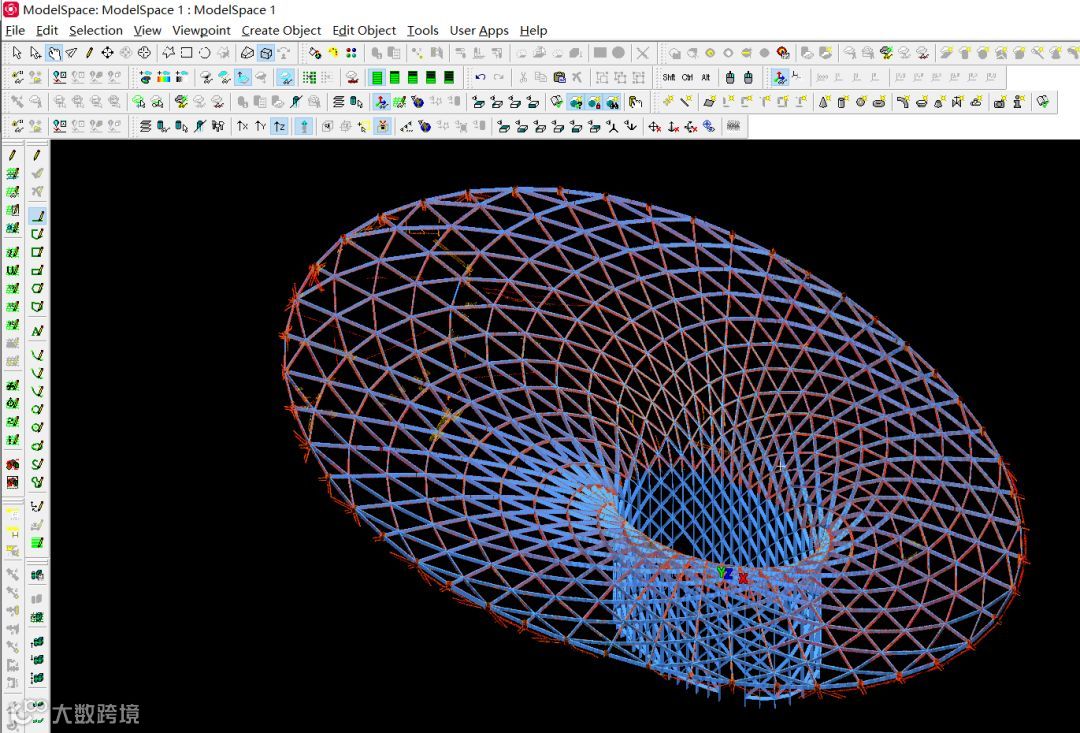
Task: Open the User Apps menu
Action: pos(479,30)
